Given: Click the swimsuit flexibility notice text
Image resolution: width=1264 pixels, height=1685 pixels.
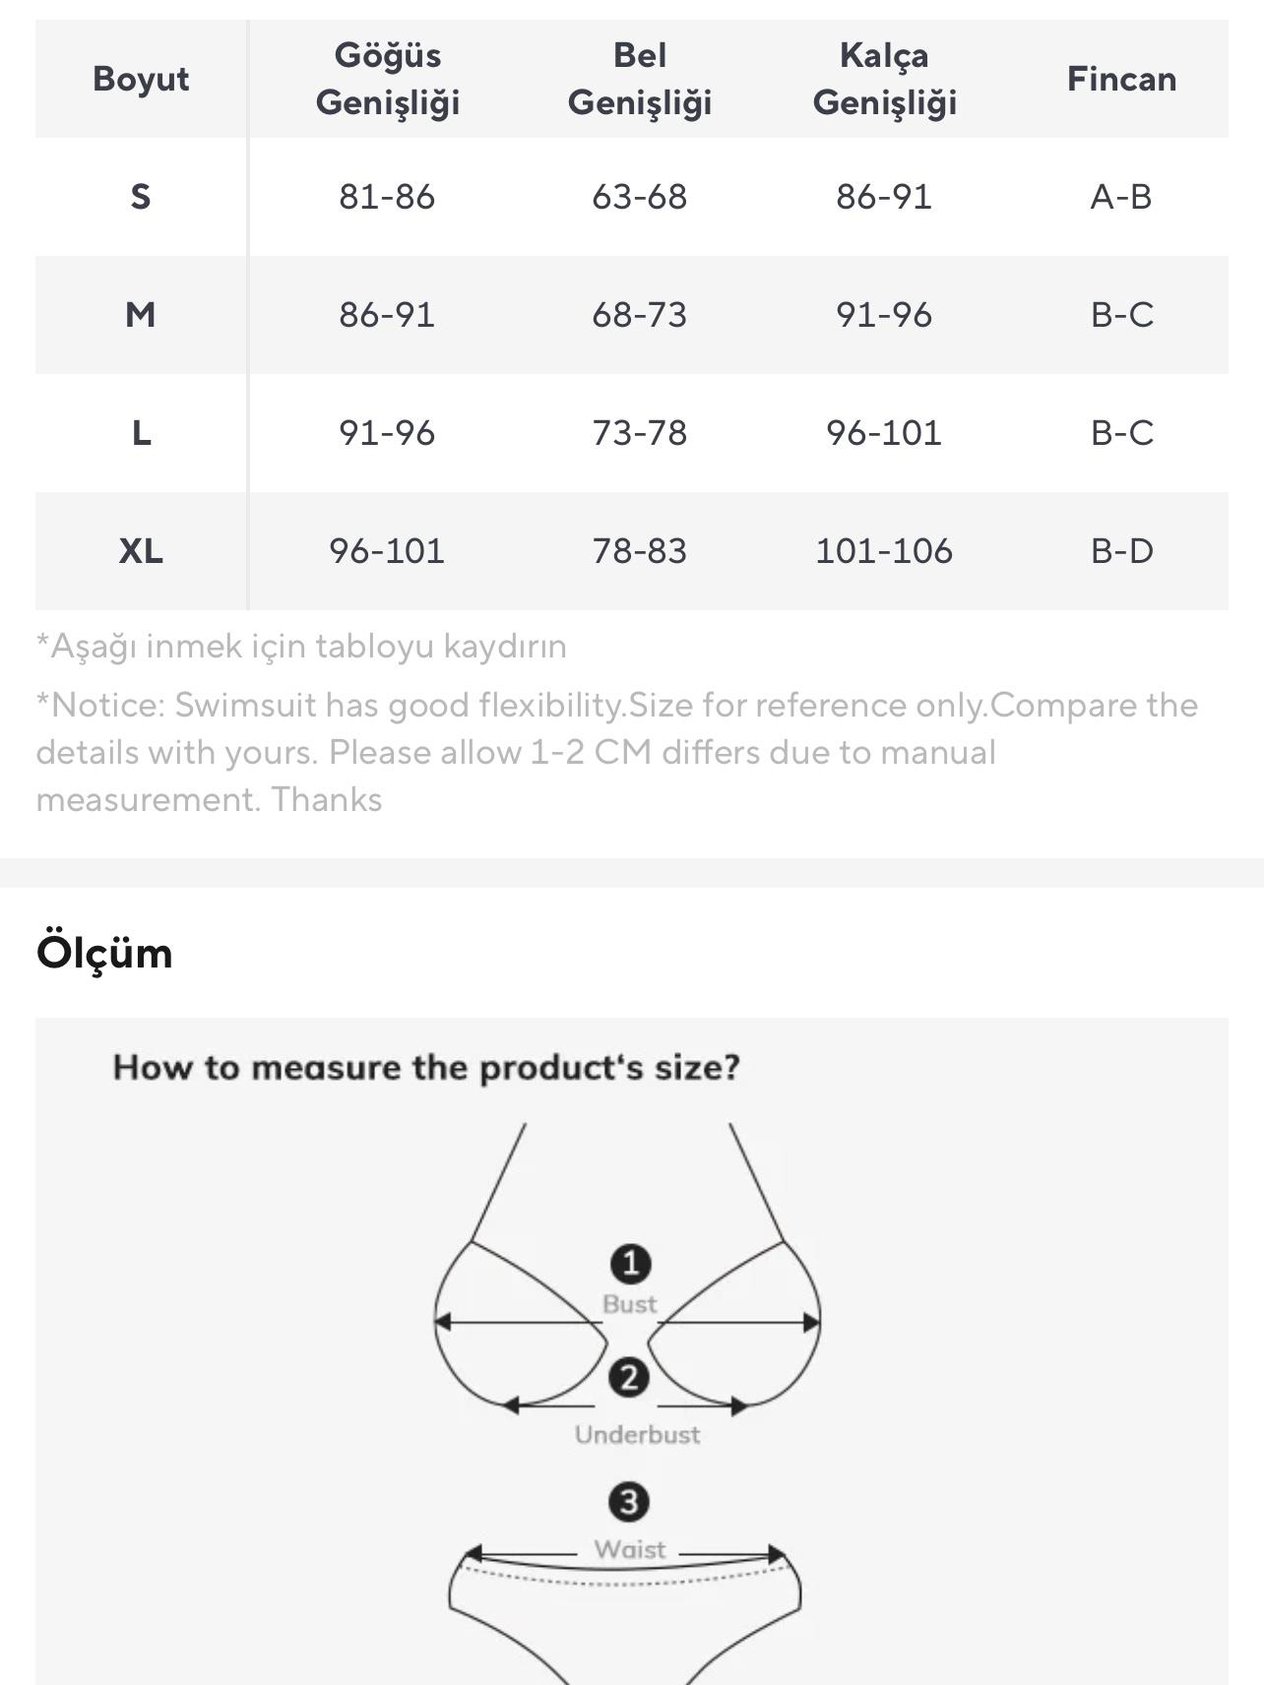Looking at the screenshot, I should point(617,752).
